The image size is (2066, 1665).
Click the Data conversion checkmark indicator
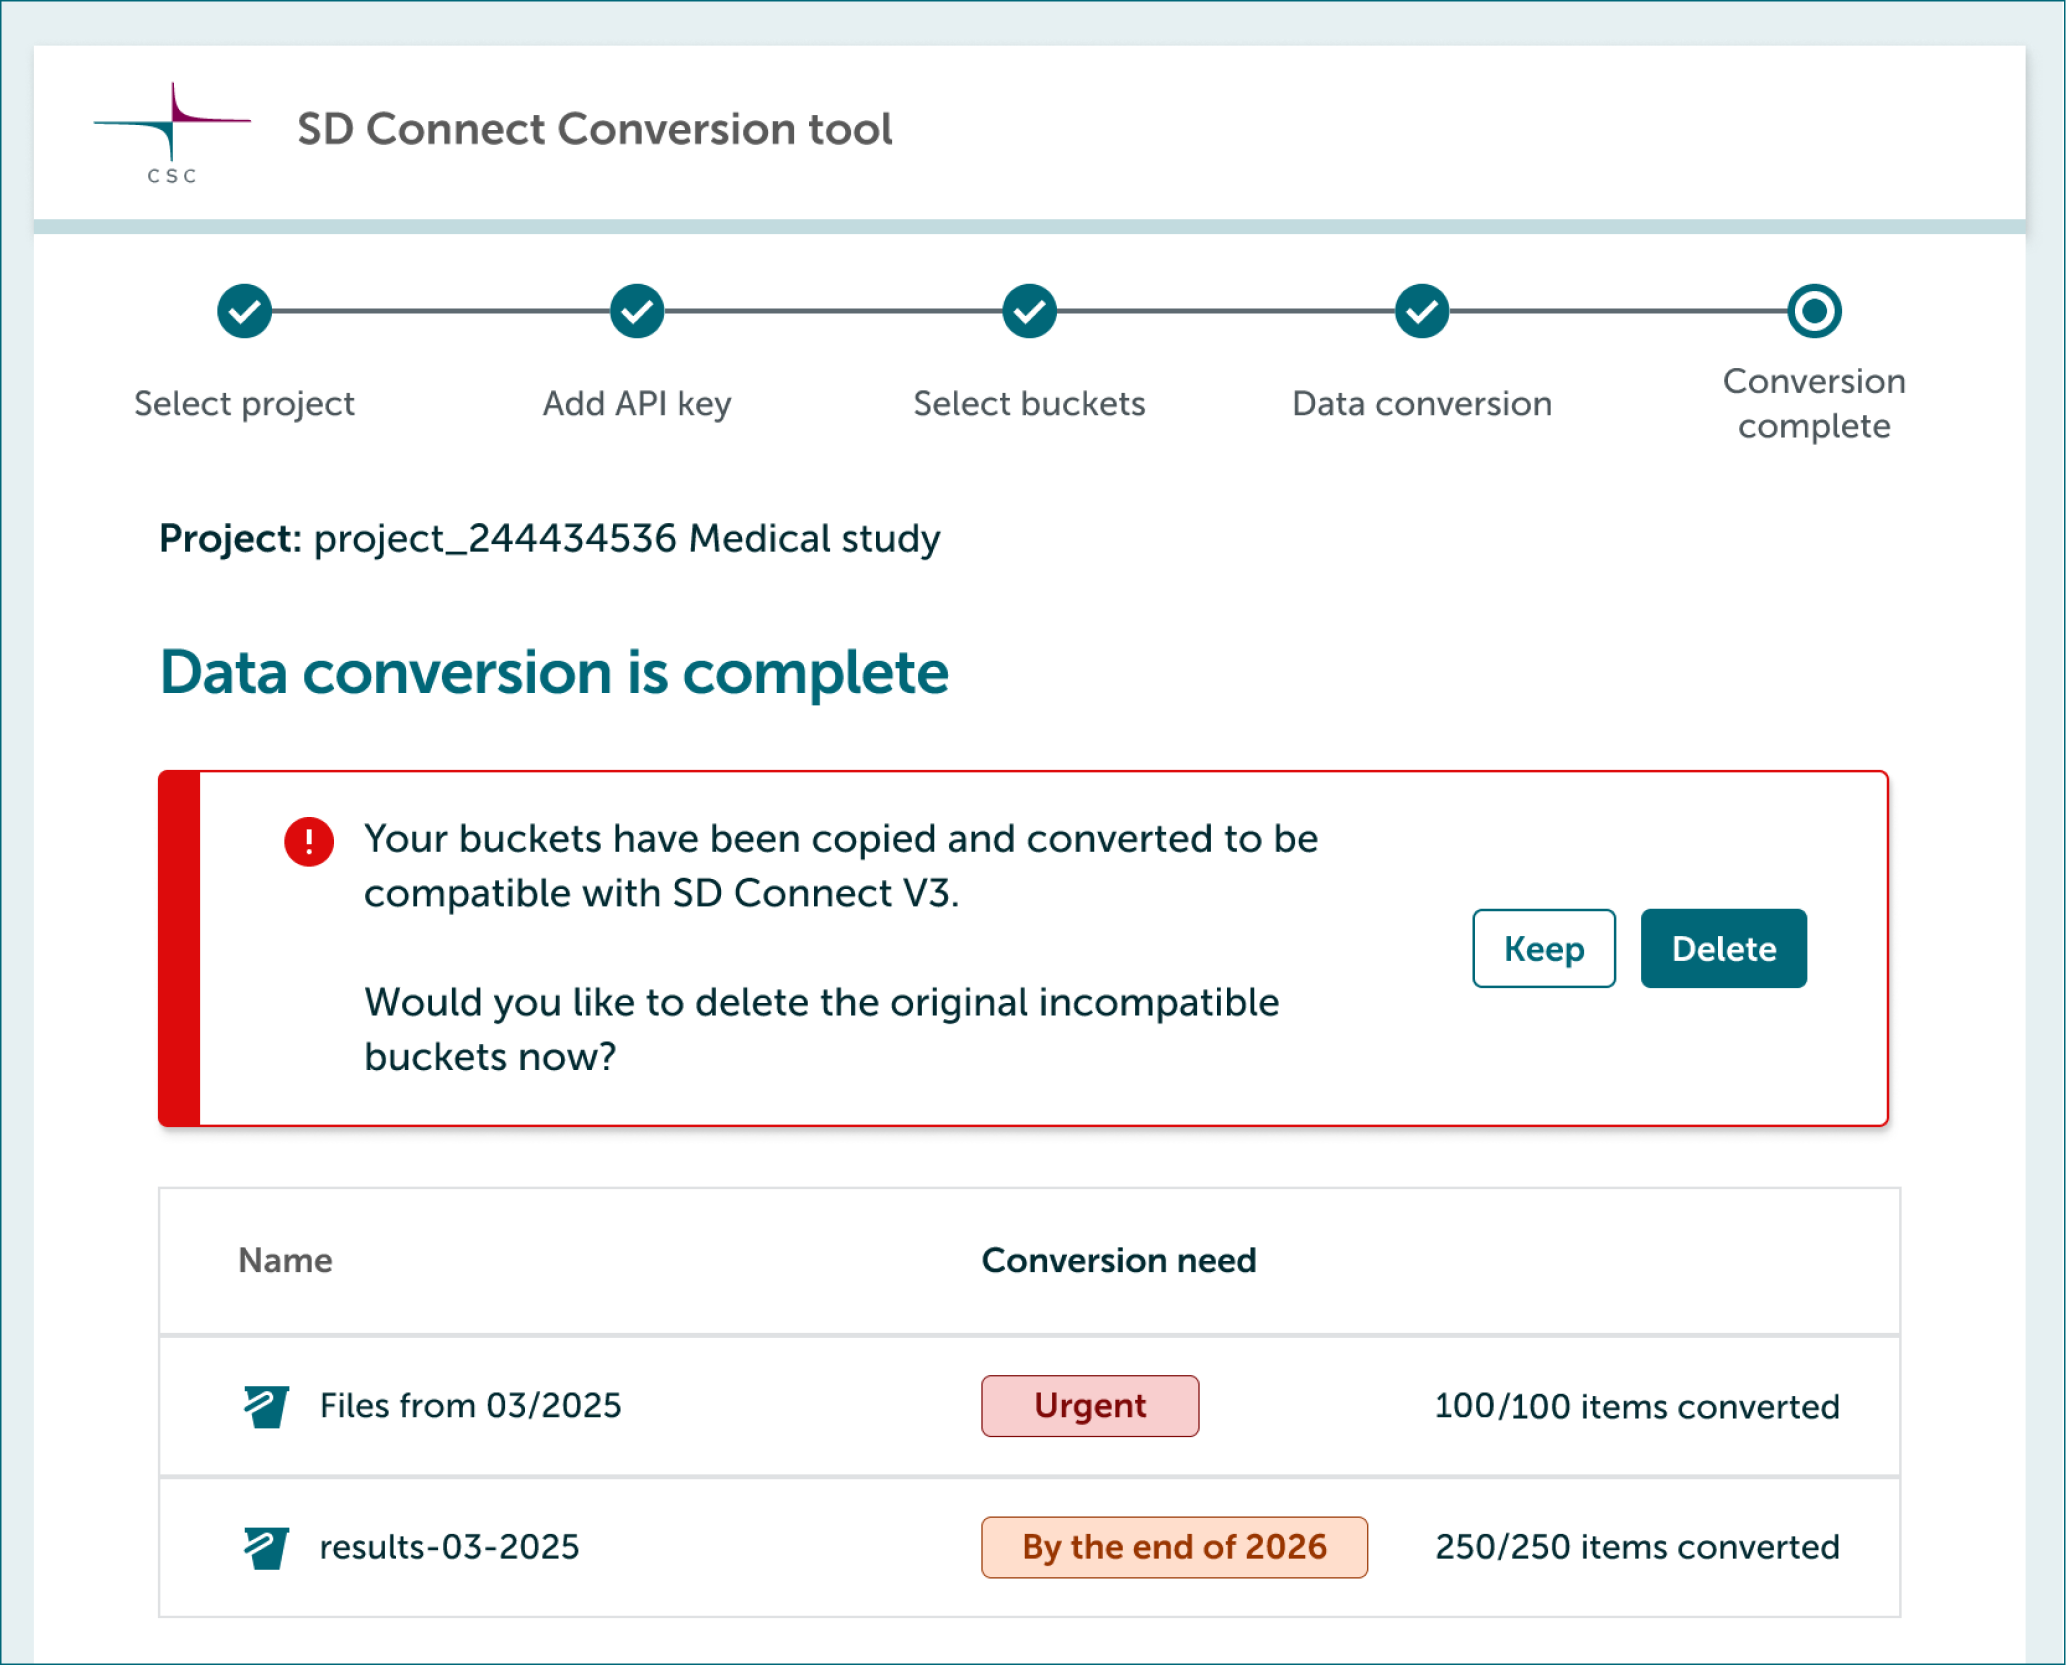(1420, 311)
